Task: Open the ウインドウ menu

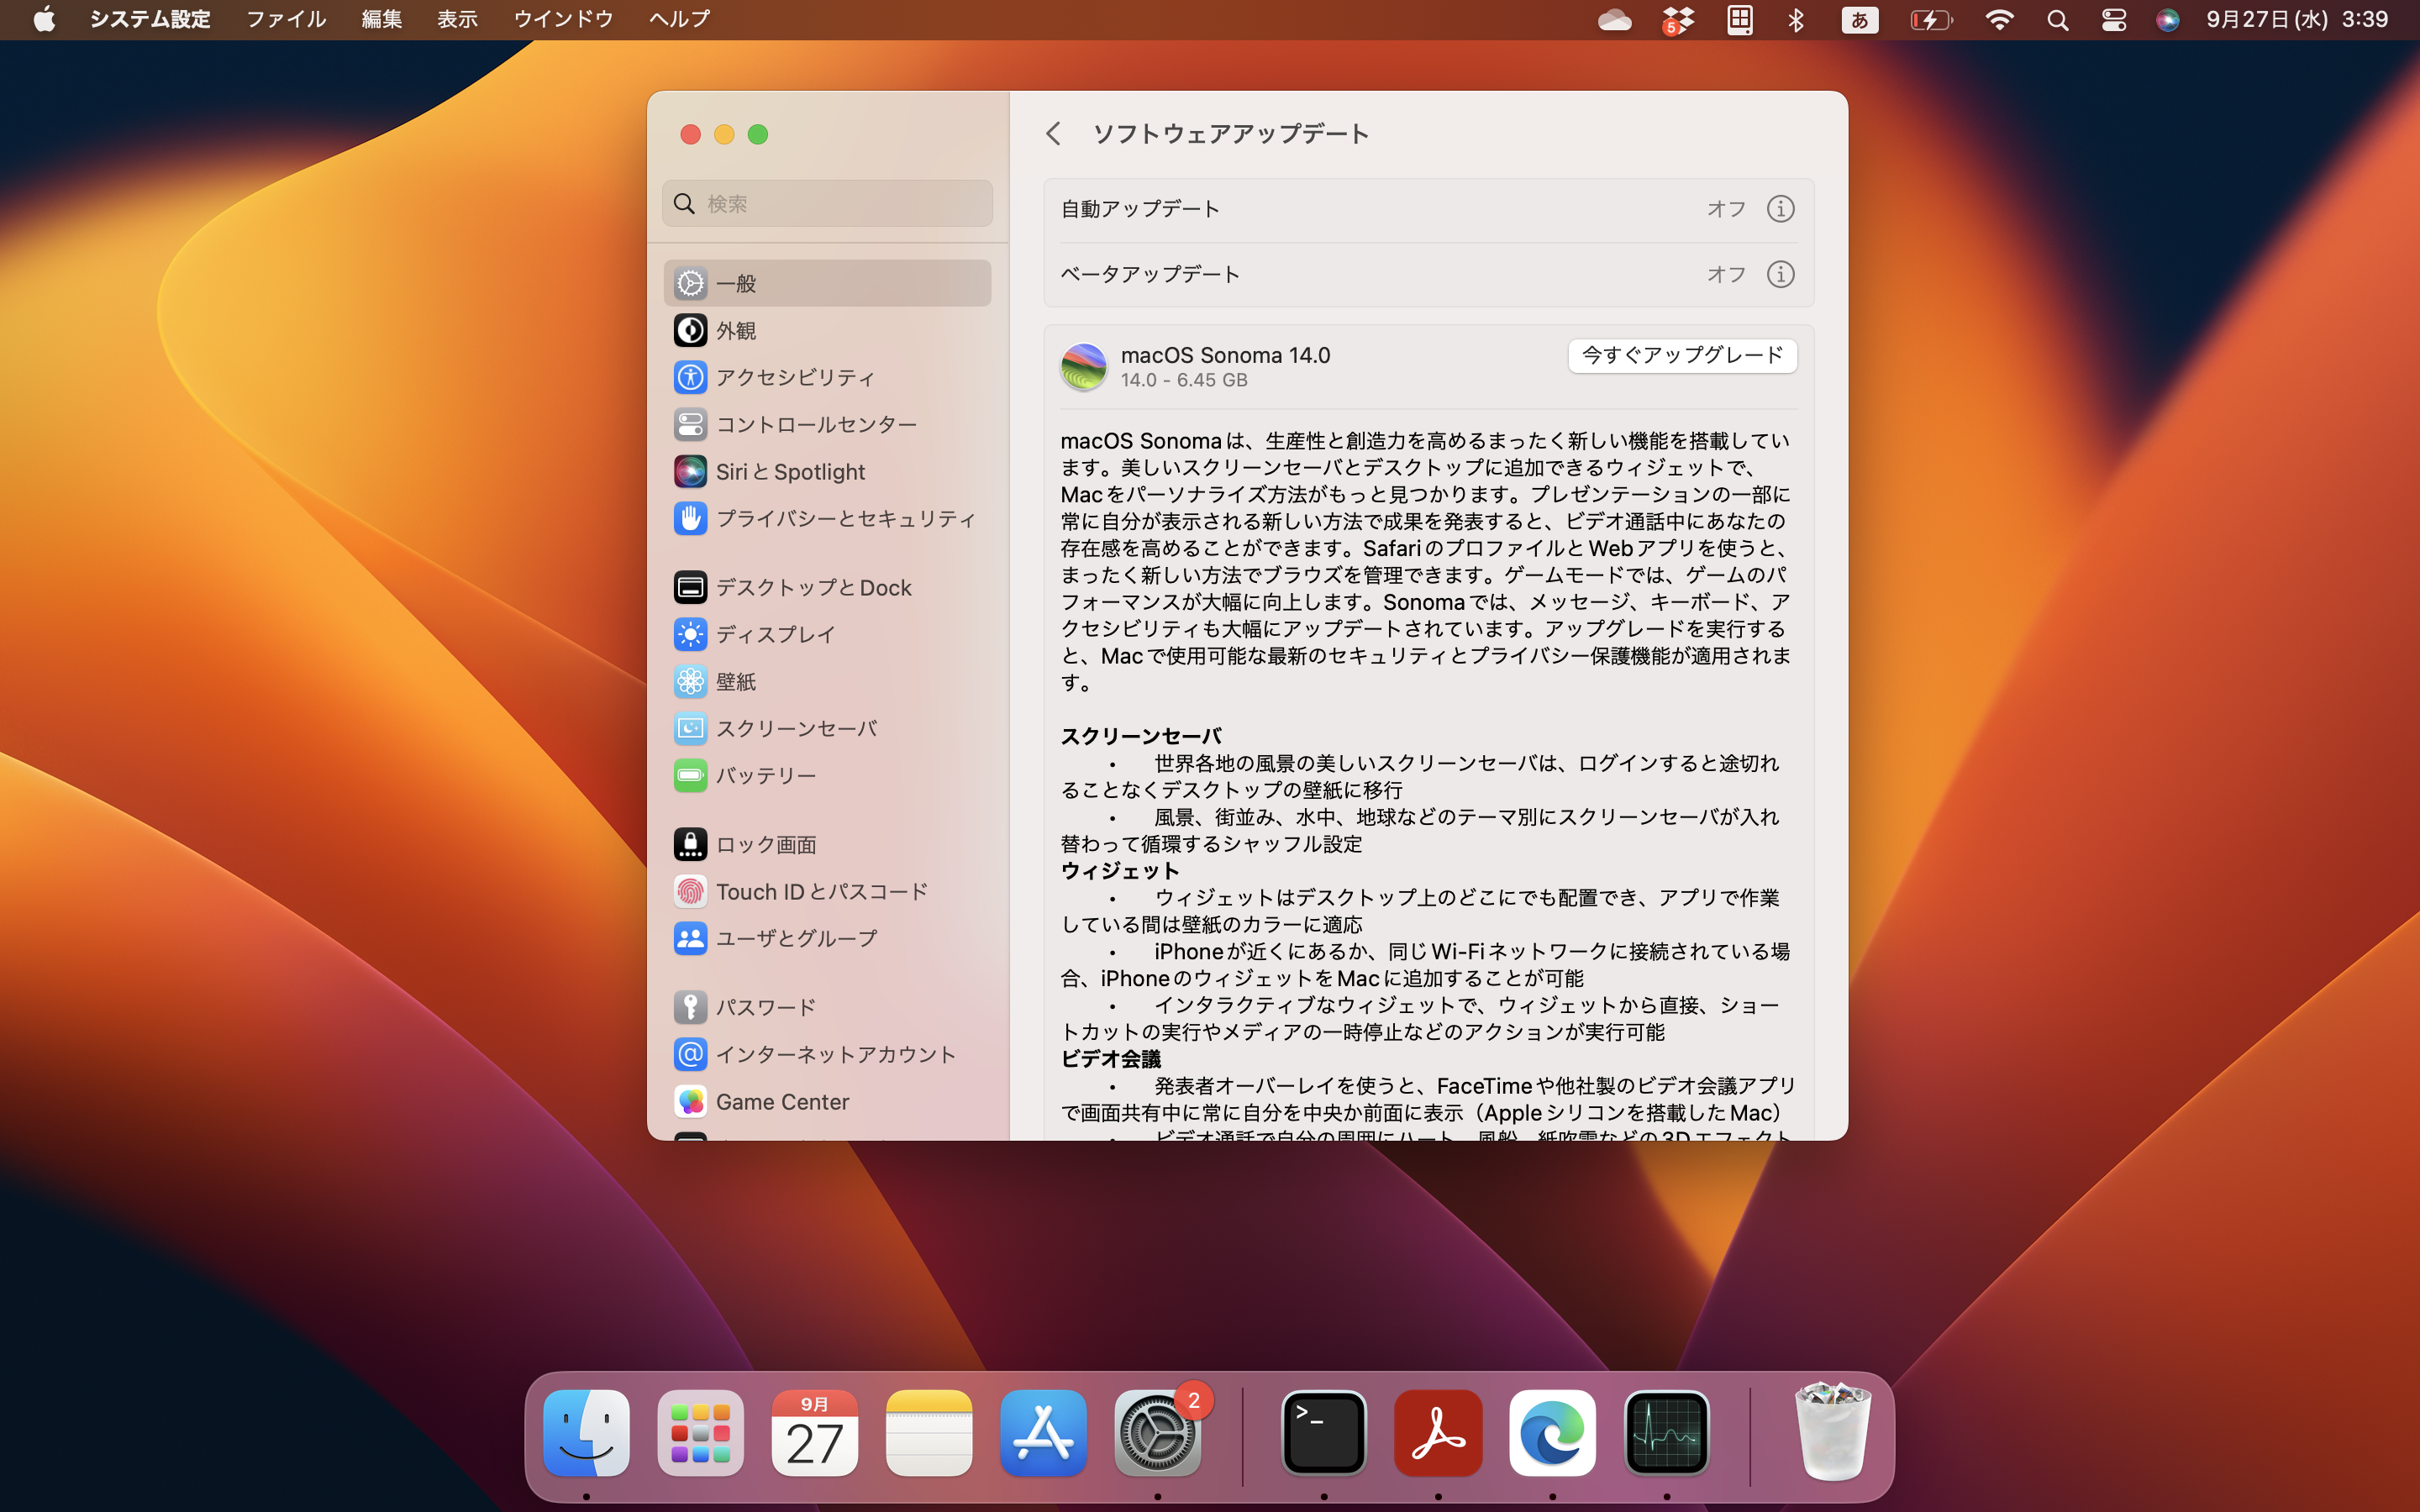Action: pyautogui.click(x=563, y=19)
